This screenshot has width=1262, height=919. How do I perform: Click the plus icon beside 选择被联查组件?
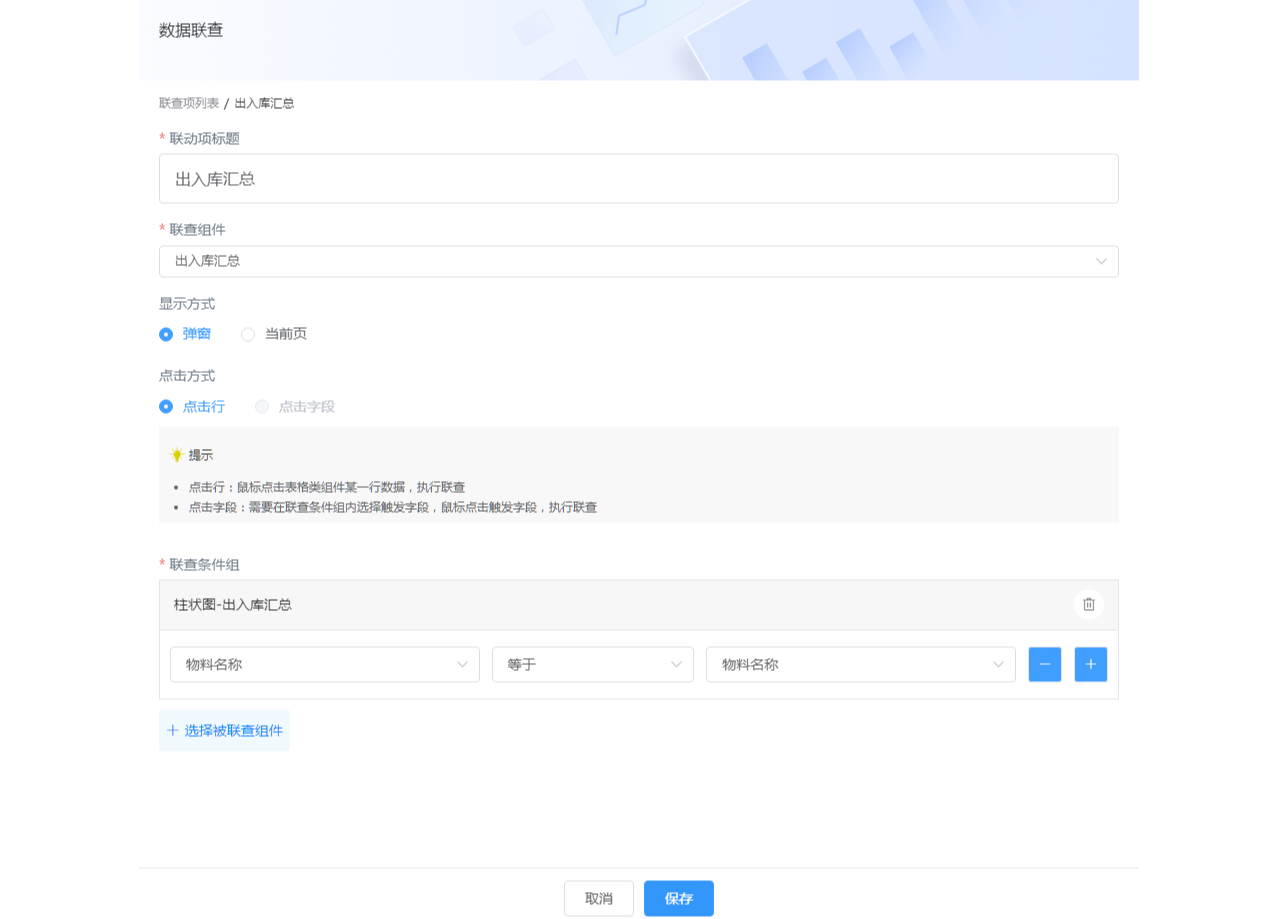click(x=171, y=730)
